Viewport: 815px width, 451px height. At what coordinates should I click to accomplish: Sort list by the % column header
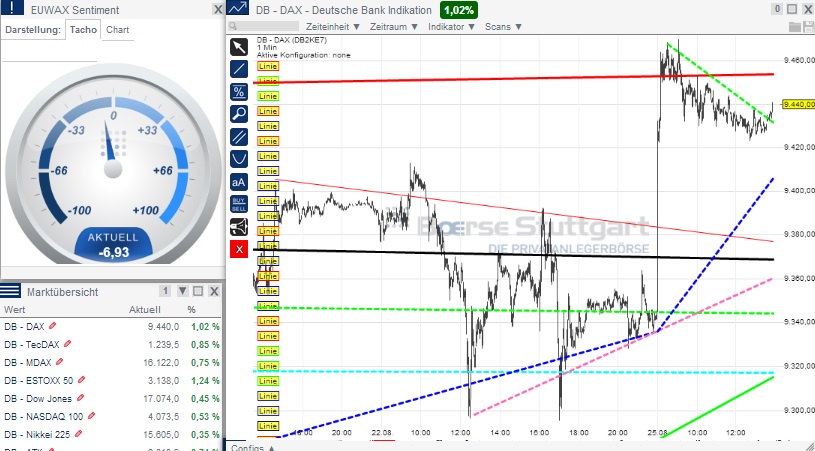[x=191, y=310]
